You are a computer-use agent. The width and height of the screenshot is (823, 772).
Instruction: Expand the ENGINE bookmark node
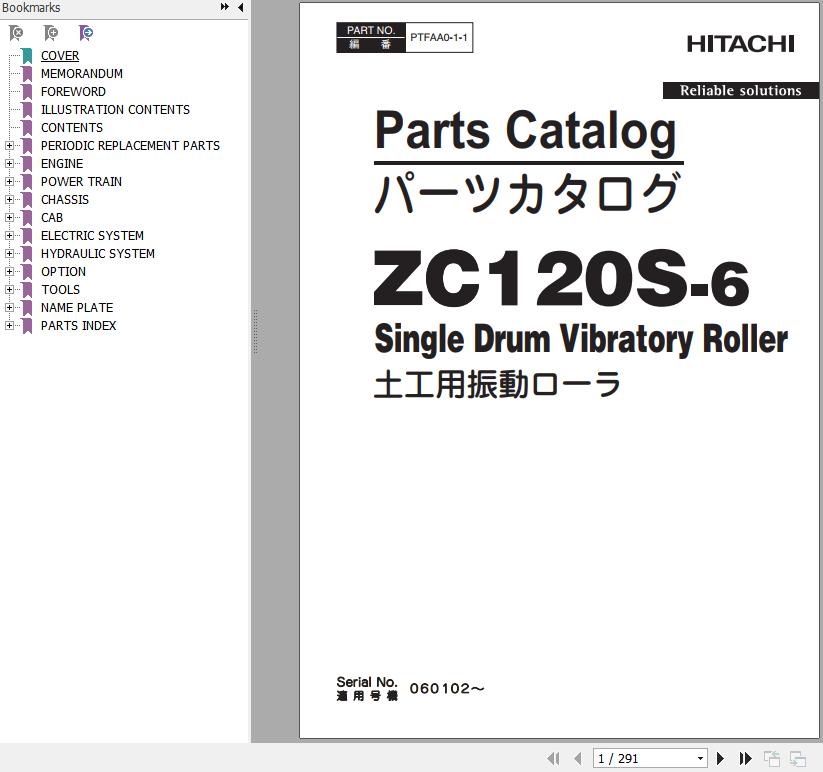pos(9,164)
